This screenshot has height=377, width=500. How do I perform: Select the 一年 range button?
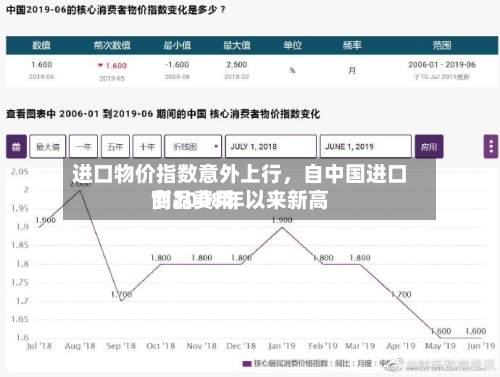(x=83, y=146)
